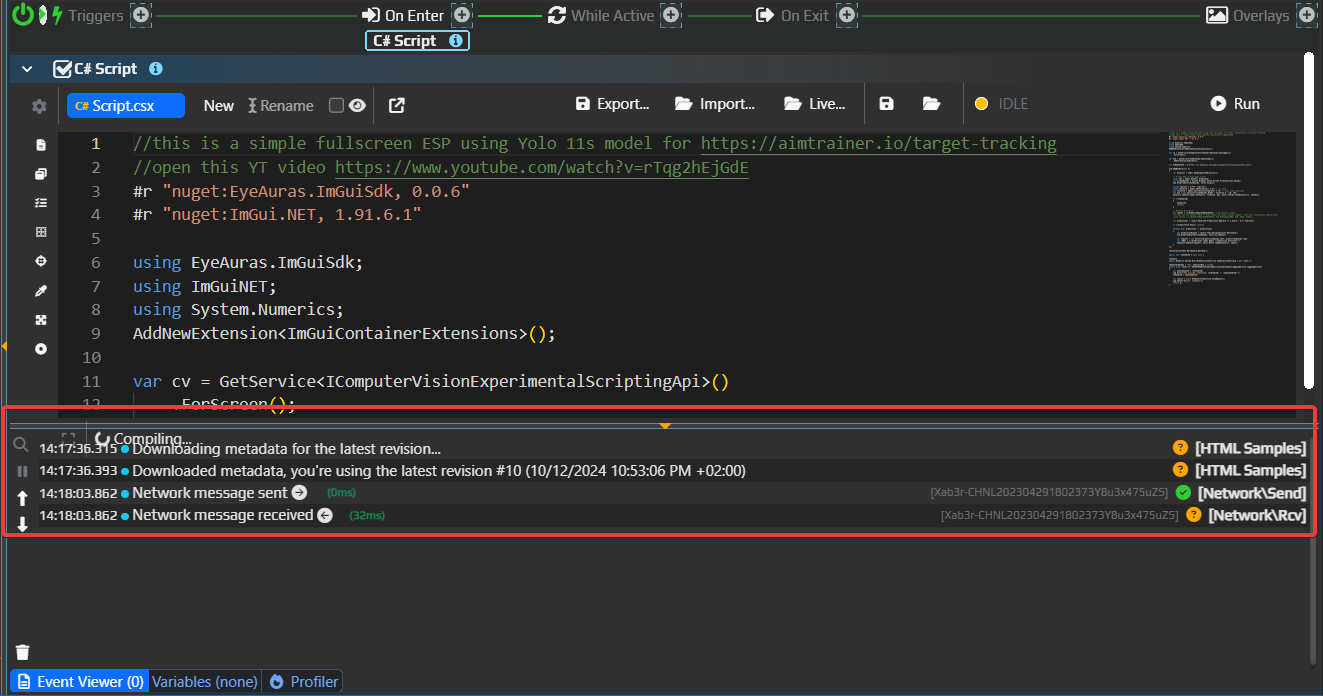The image size is (1323, 696).
Task: Click the green check status icon on Network\Send
Action: (x=1183, y=493)
